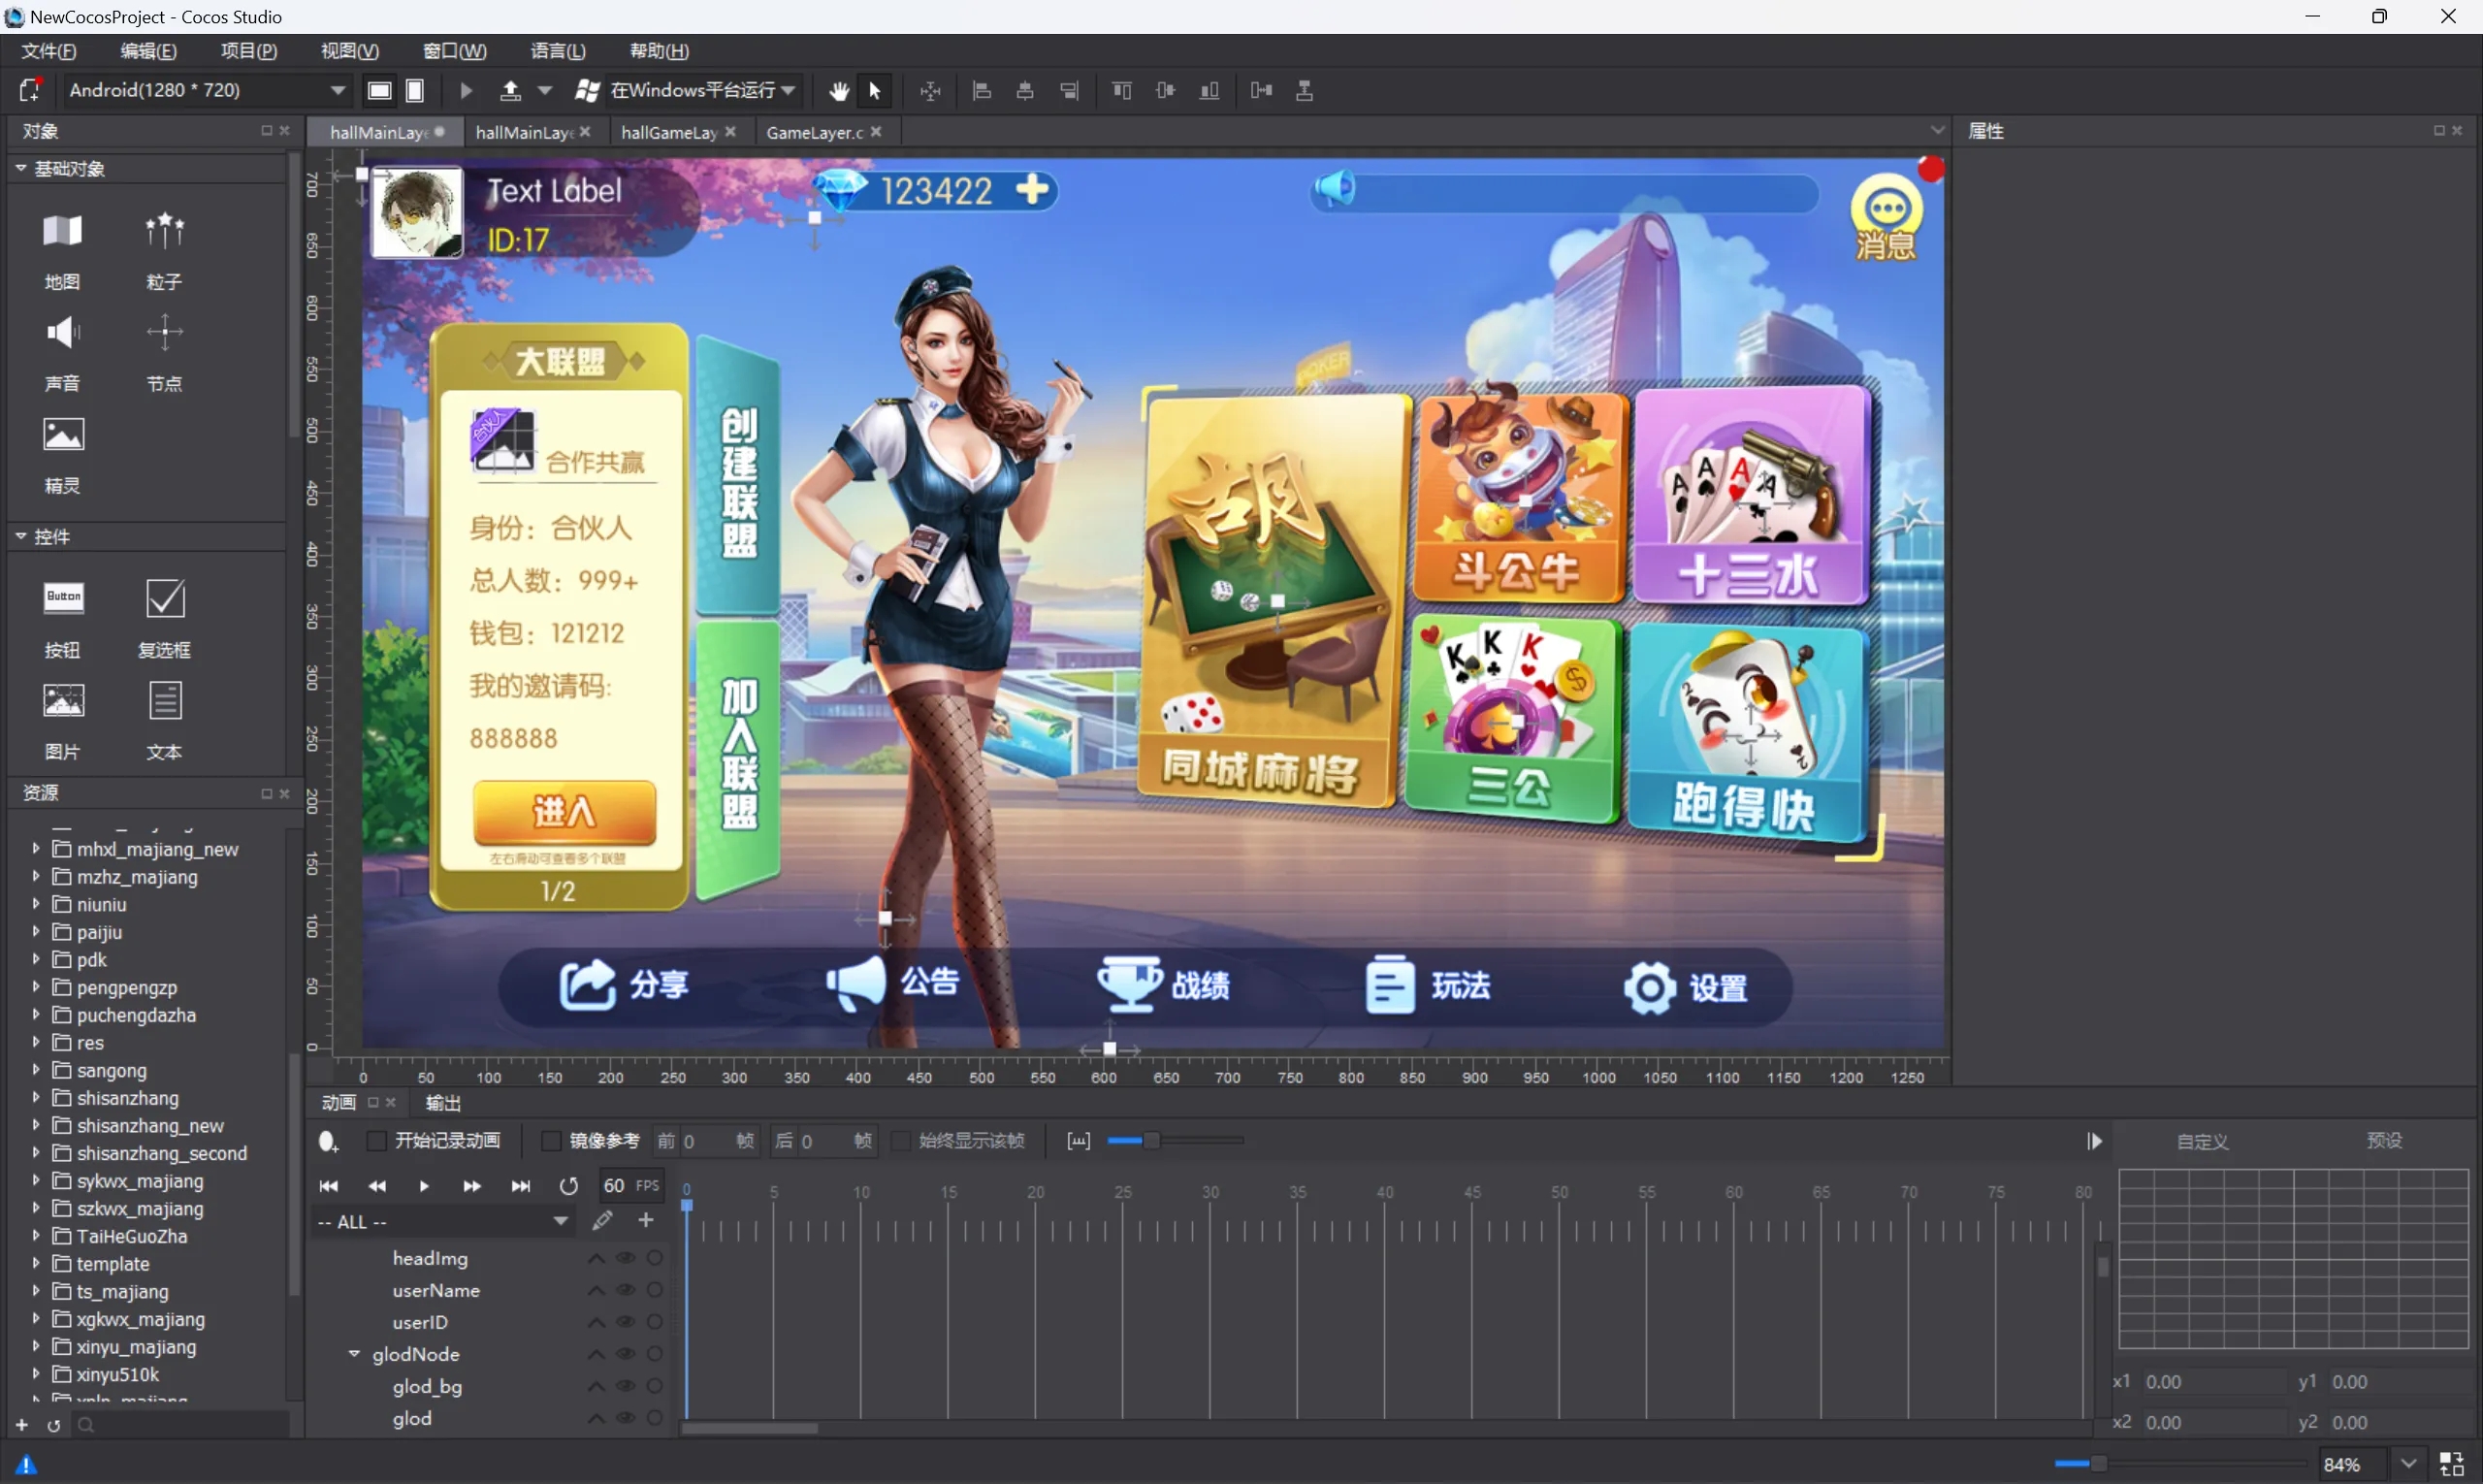The width and height of the screenshot is (2483, 1484).
Task: Adjust the canvas zoom slider
Action: [2098, 1465]
